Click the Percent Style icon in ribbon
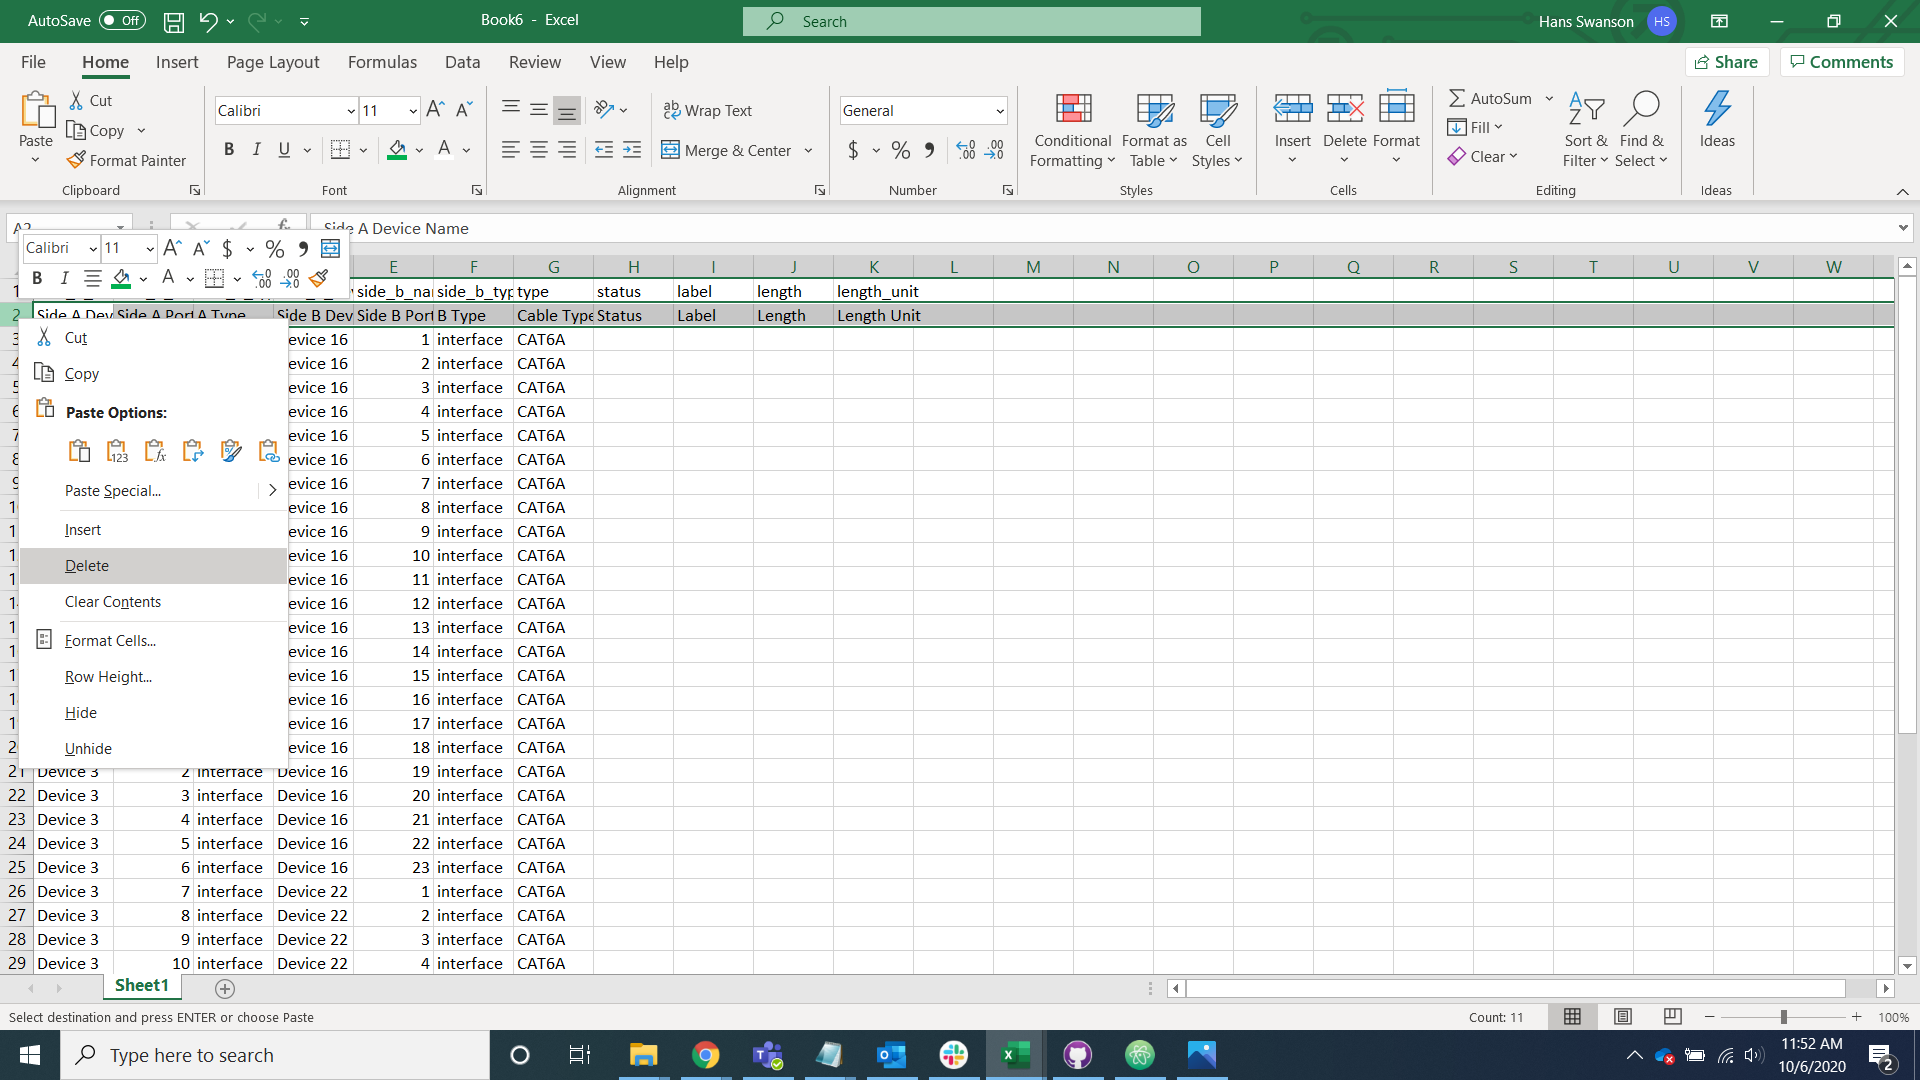1920x1080 pixels. 901,150
